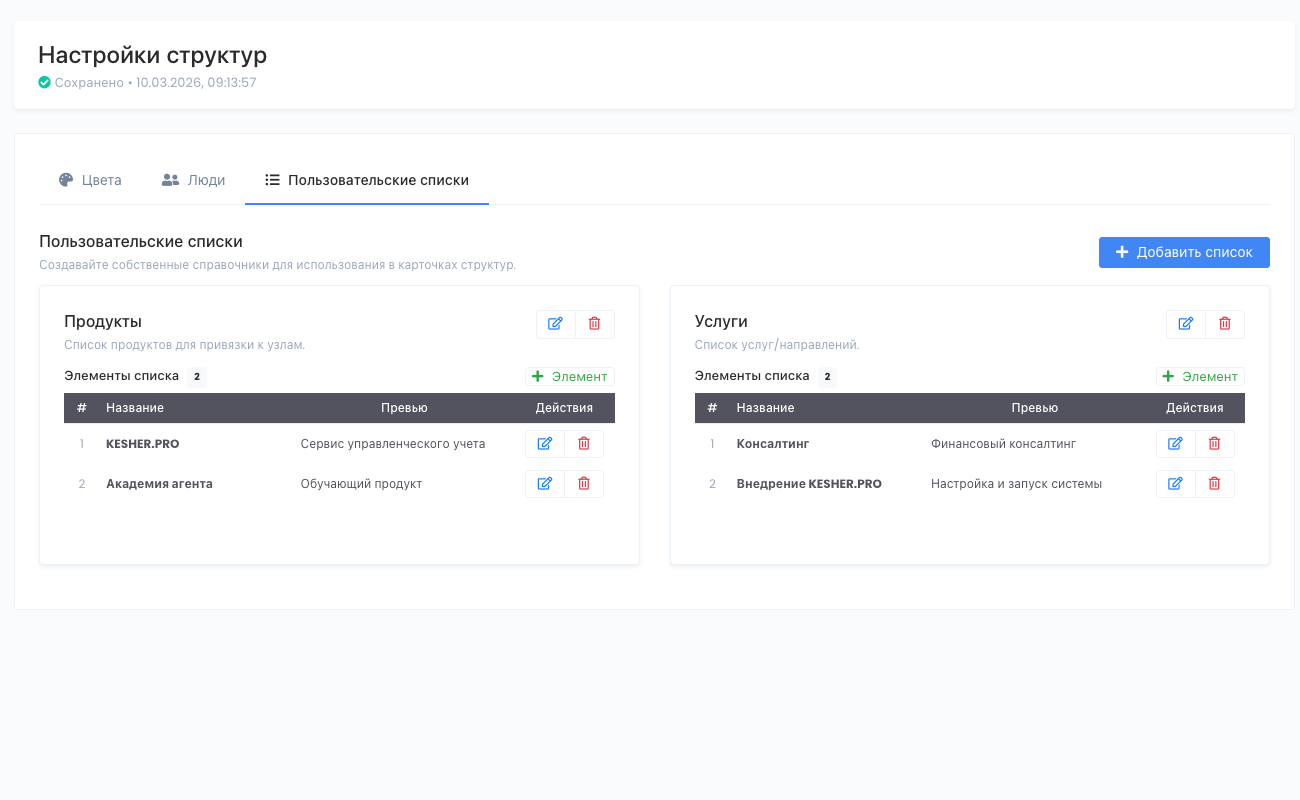
Task: Click the green Сохранено checkmark icon
Action: (x=44, y=82)
